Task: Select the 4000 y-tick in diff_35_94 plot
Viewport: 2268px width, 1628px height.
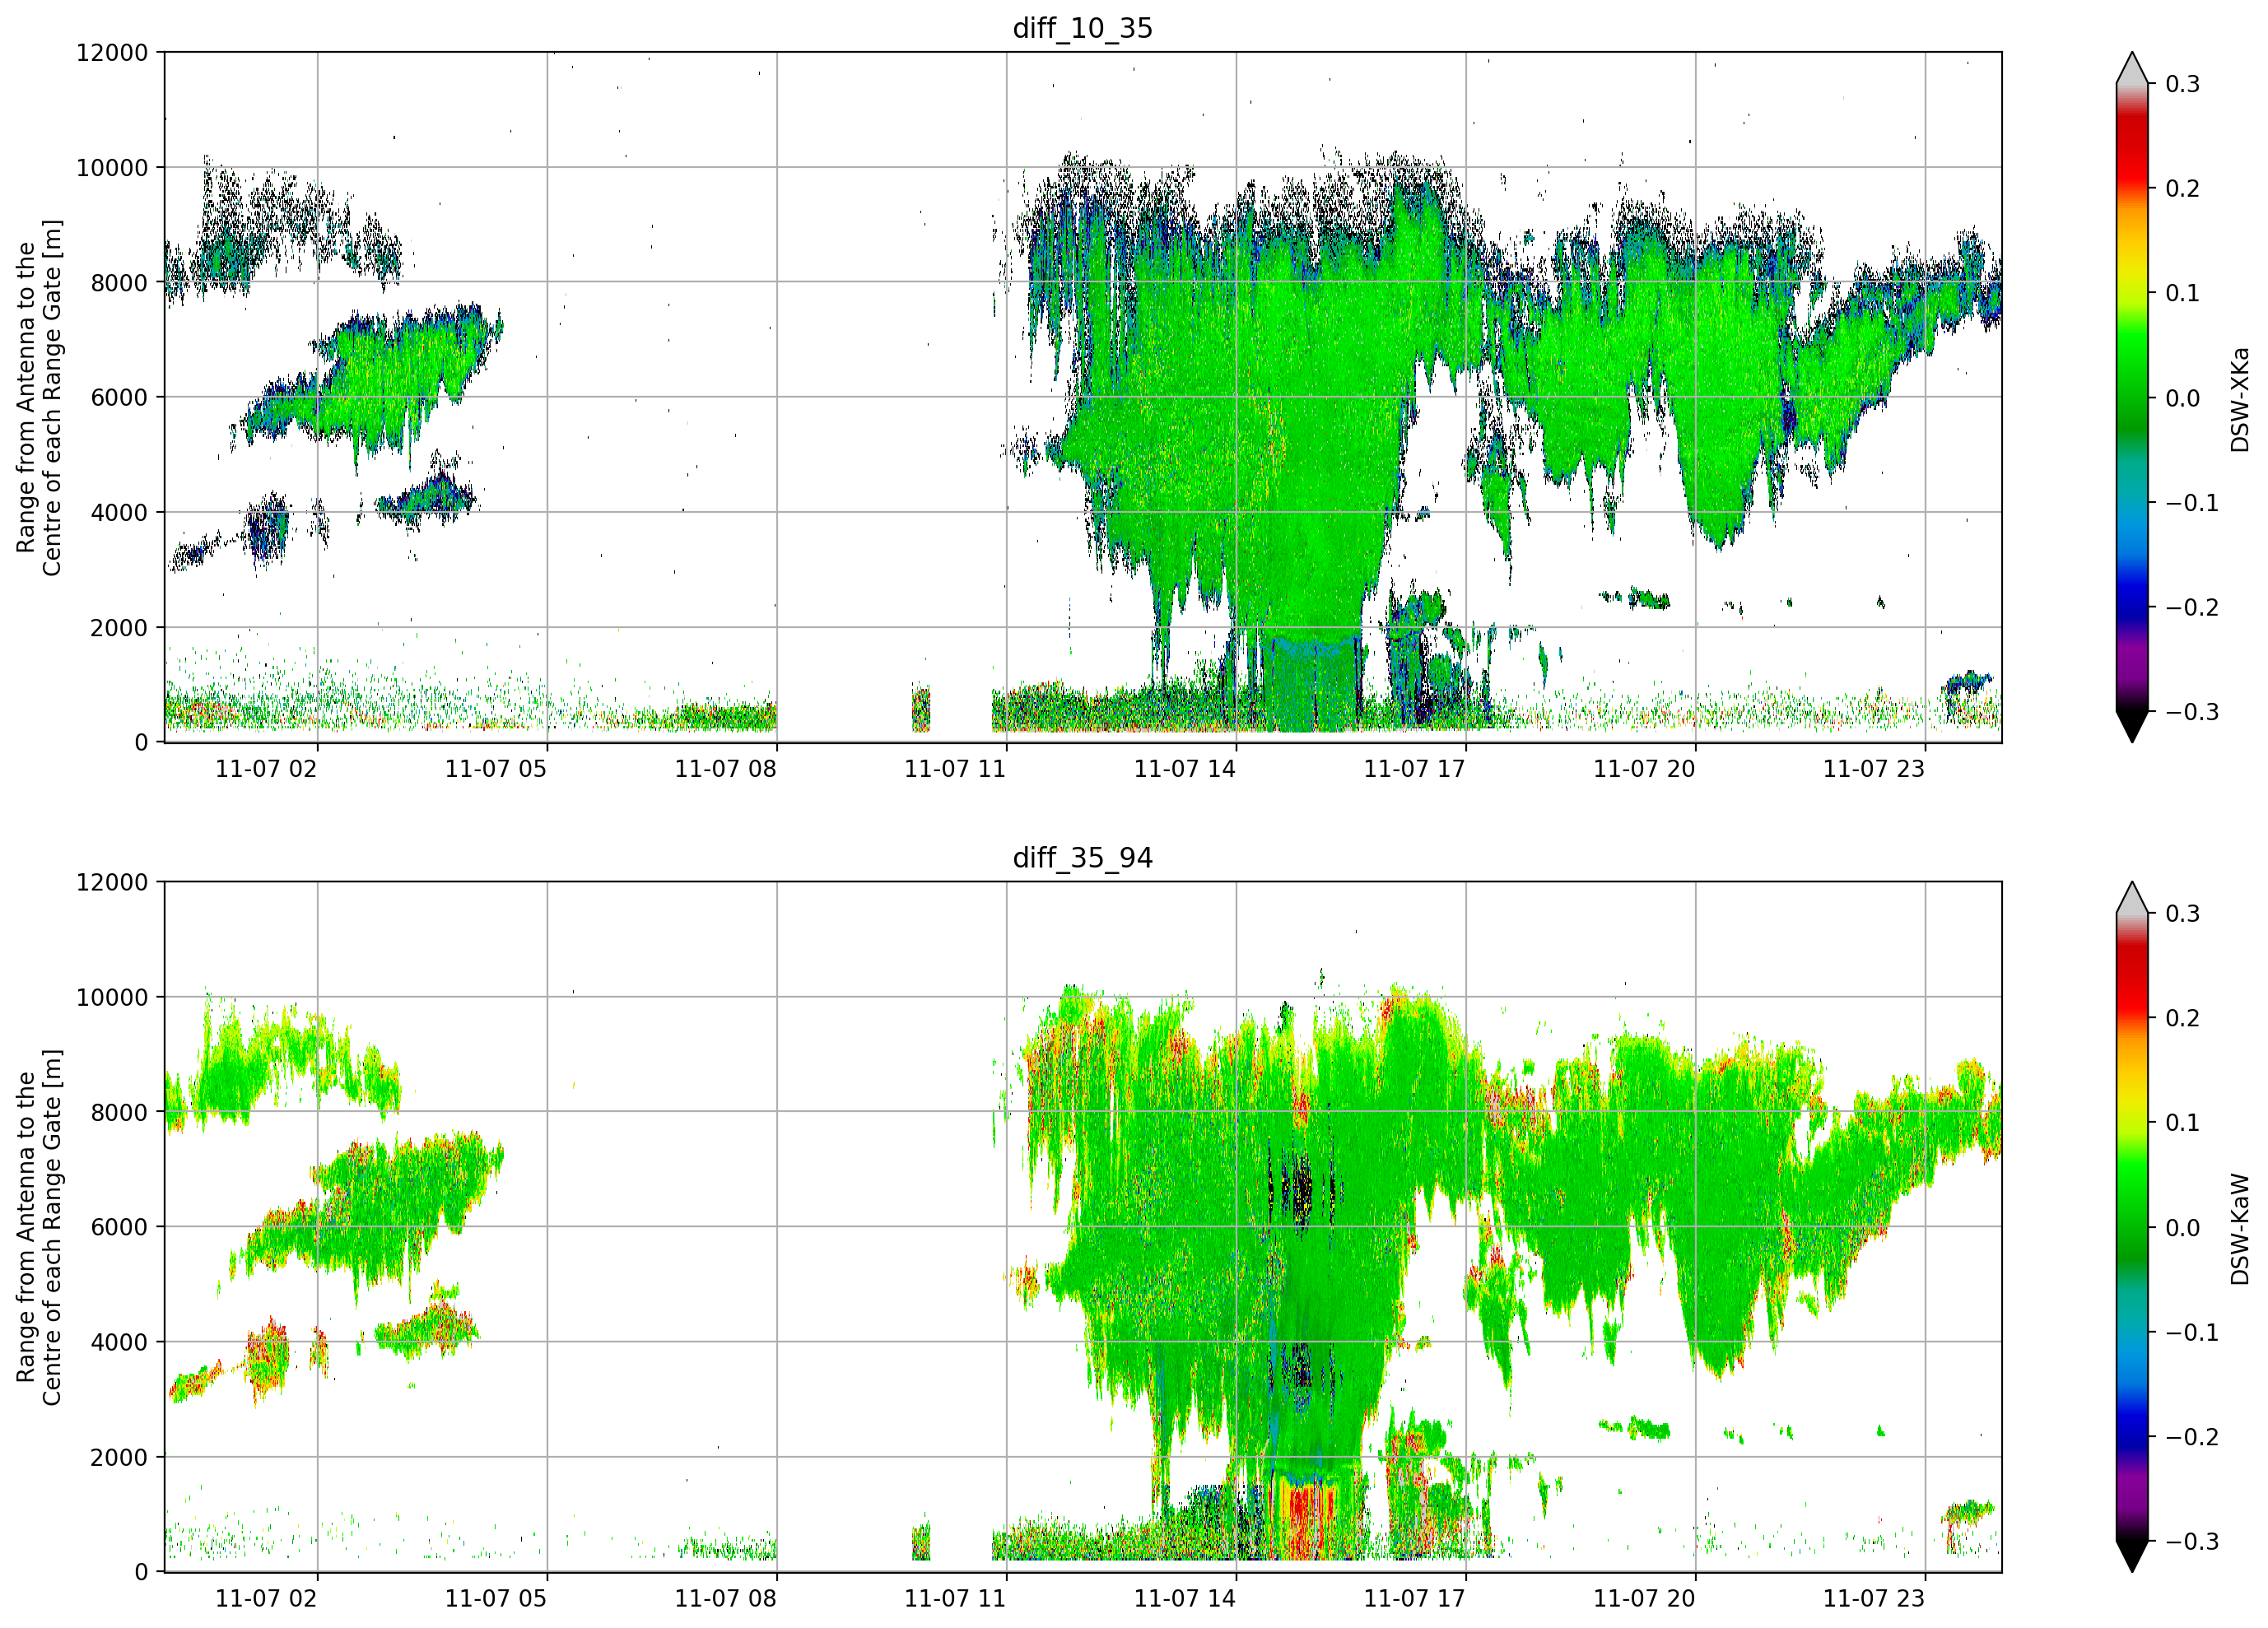Action: pos(119,1343)
